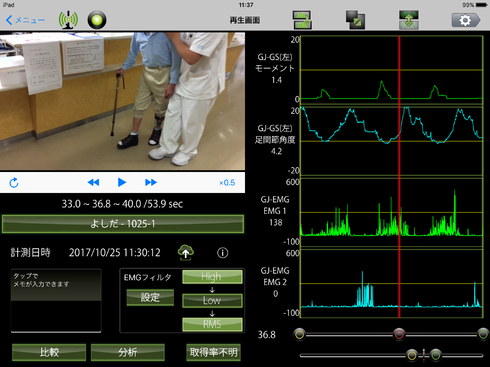The width and height of the screenshot is (490, 367).
Task: Tap the 11:37 status bar clock
Action: point(246,5)
